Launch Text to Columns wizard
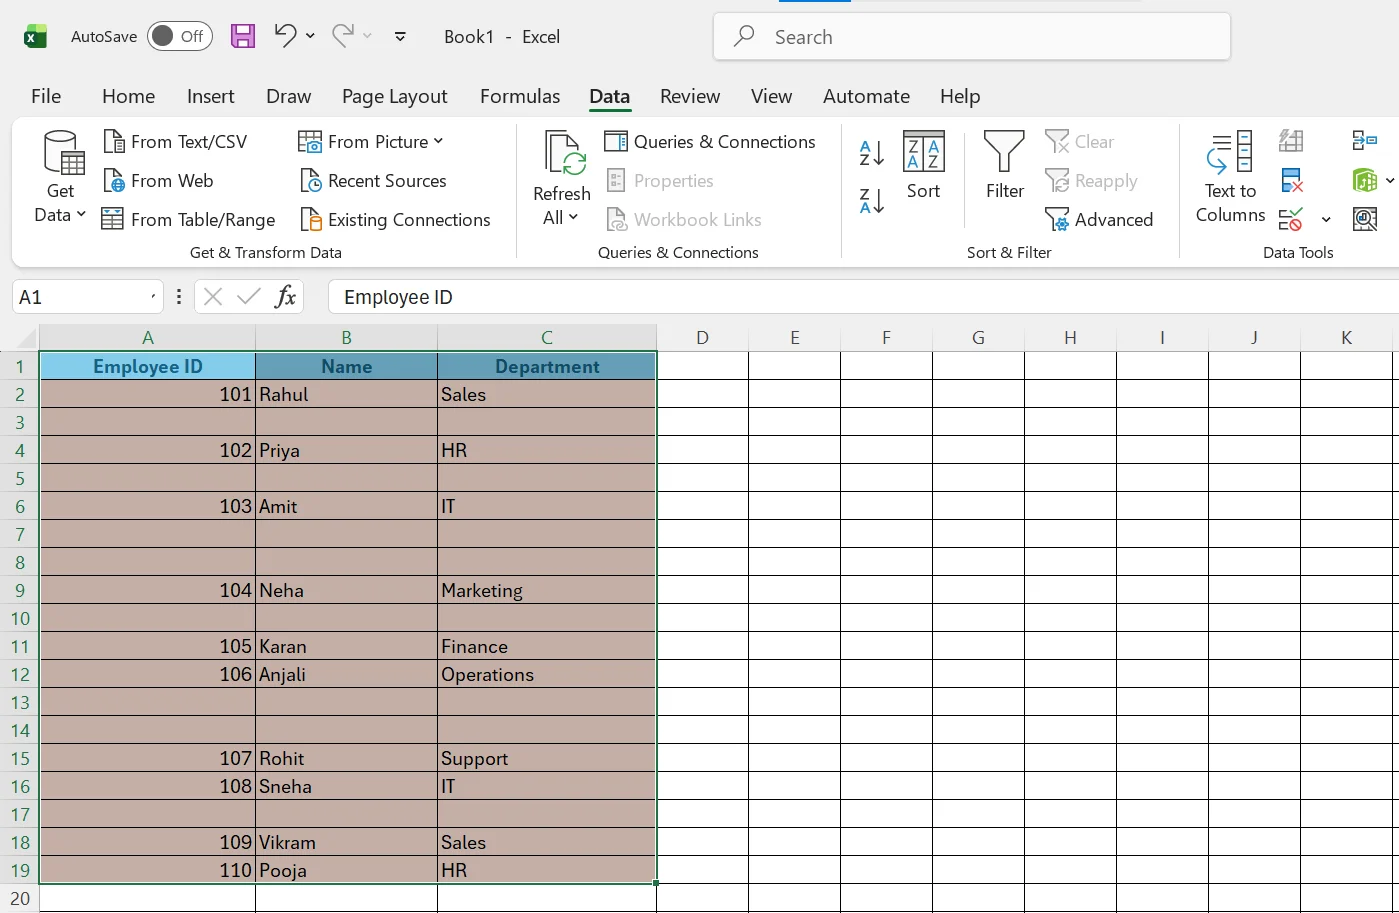This screenshot has height=913, width=1399. 1230,178
